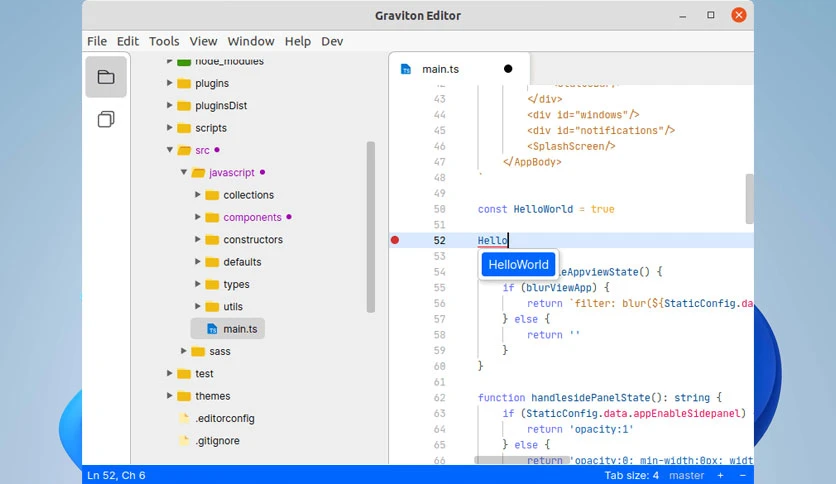Switch to the main.ts editor tab
836x484 pixels.
point(459,69)
